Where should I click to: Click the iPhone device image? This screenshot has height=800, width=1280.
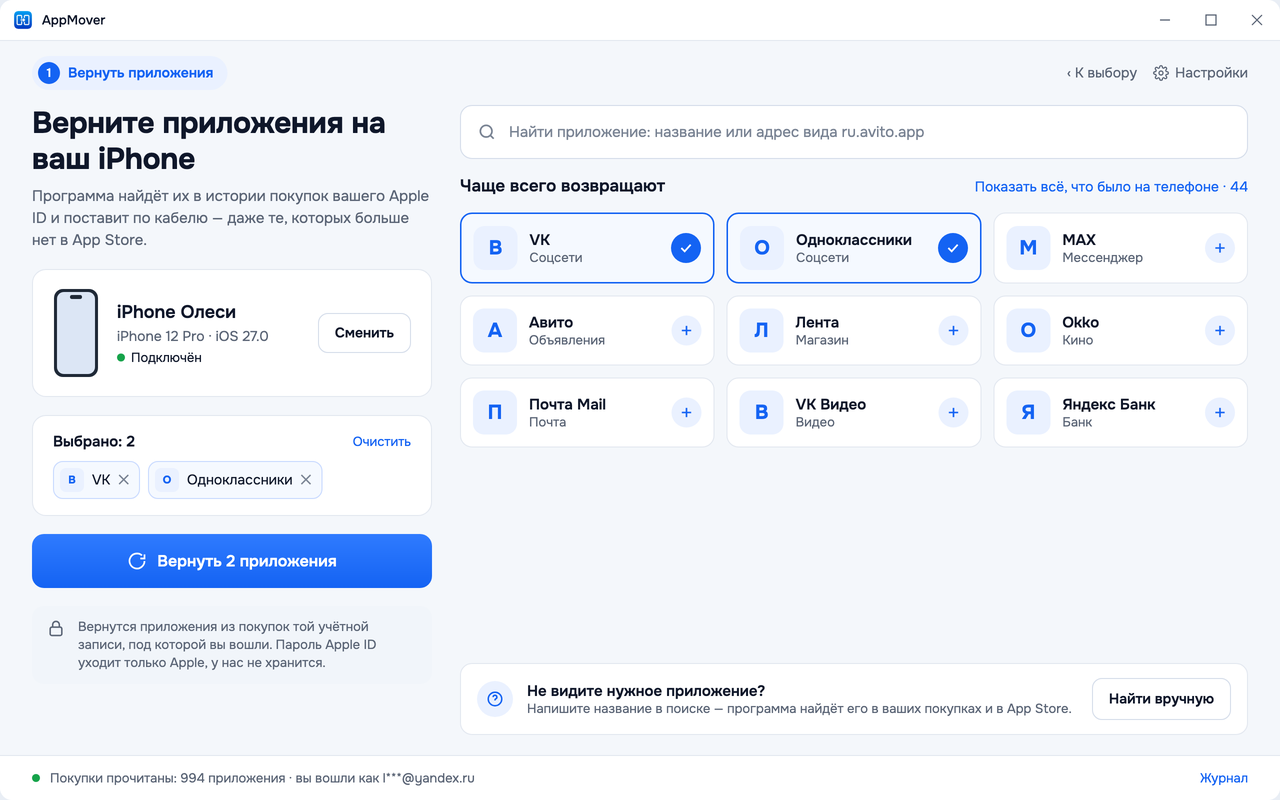click(76, 333)
